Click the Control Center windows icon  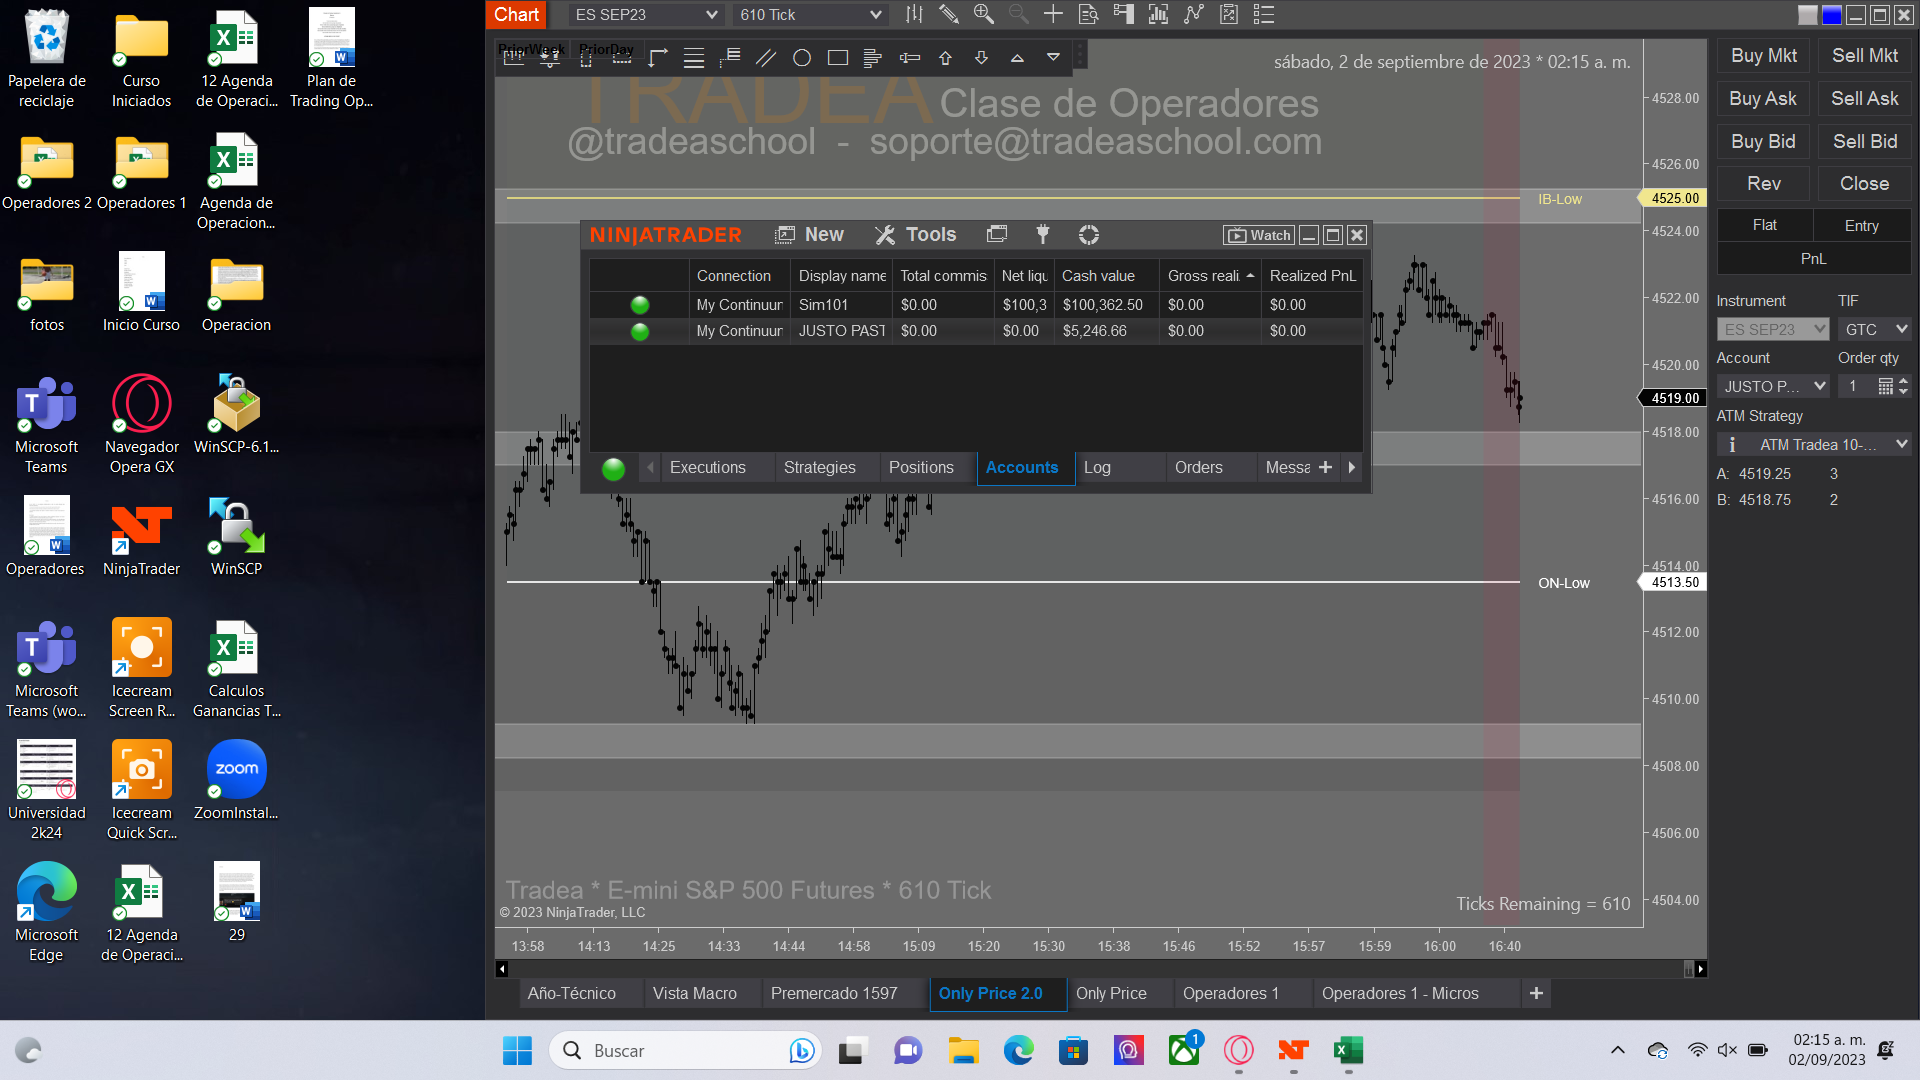pos(997,234)
